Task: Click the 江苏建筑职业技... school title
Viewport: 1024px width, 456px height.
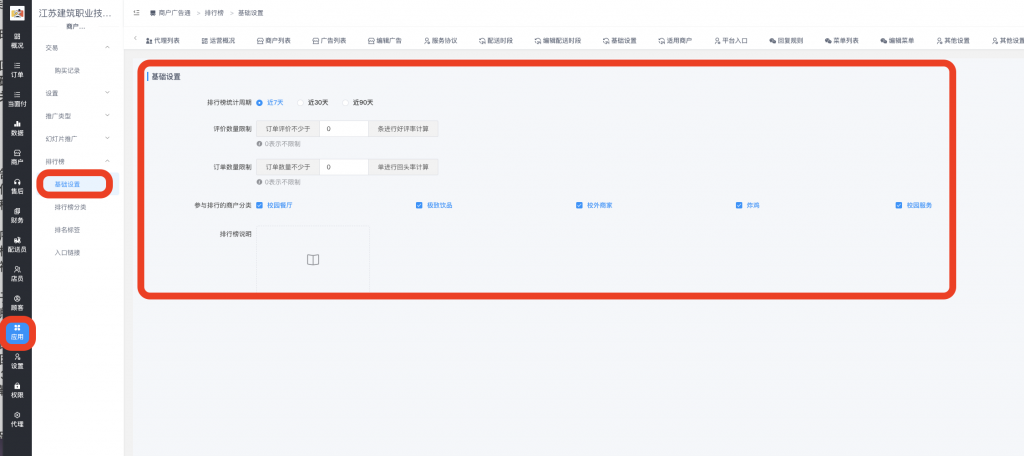Action: pyautogui.click(x=75, y=13)
